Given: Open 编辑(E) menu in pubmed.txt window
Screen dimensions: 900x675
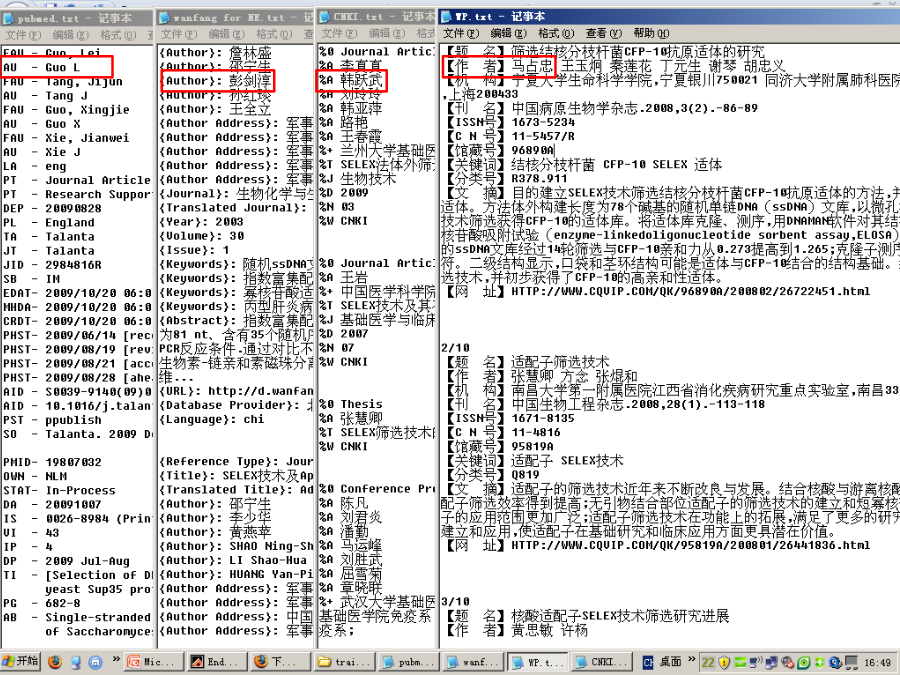Looking at the screenshot, I should point(71,34).
